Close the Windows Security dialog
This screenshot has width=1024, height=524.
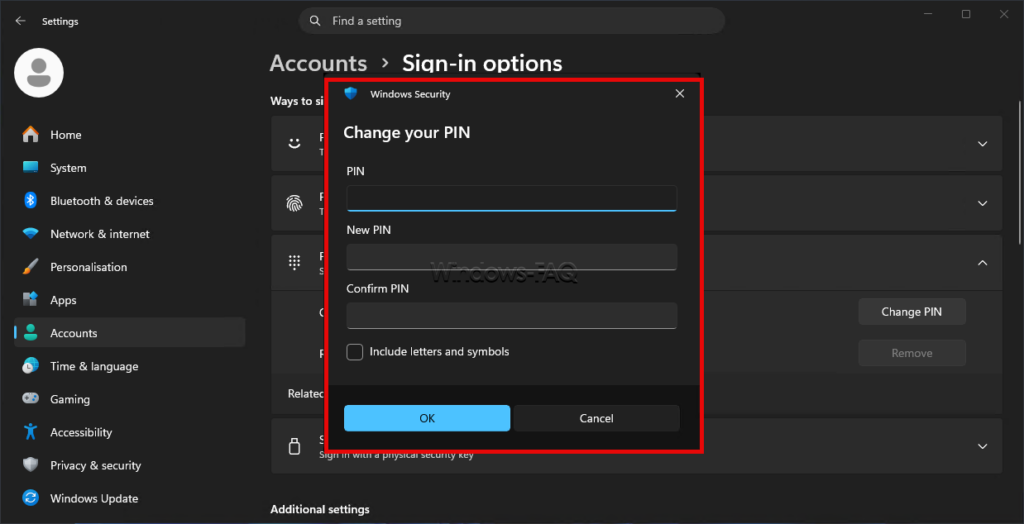tap(680, 93)
